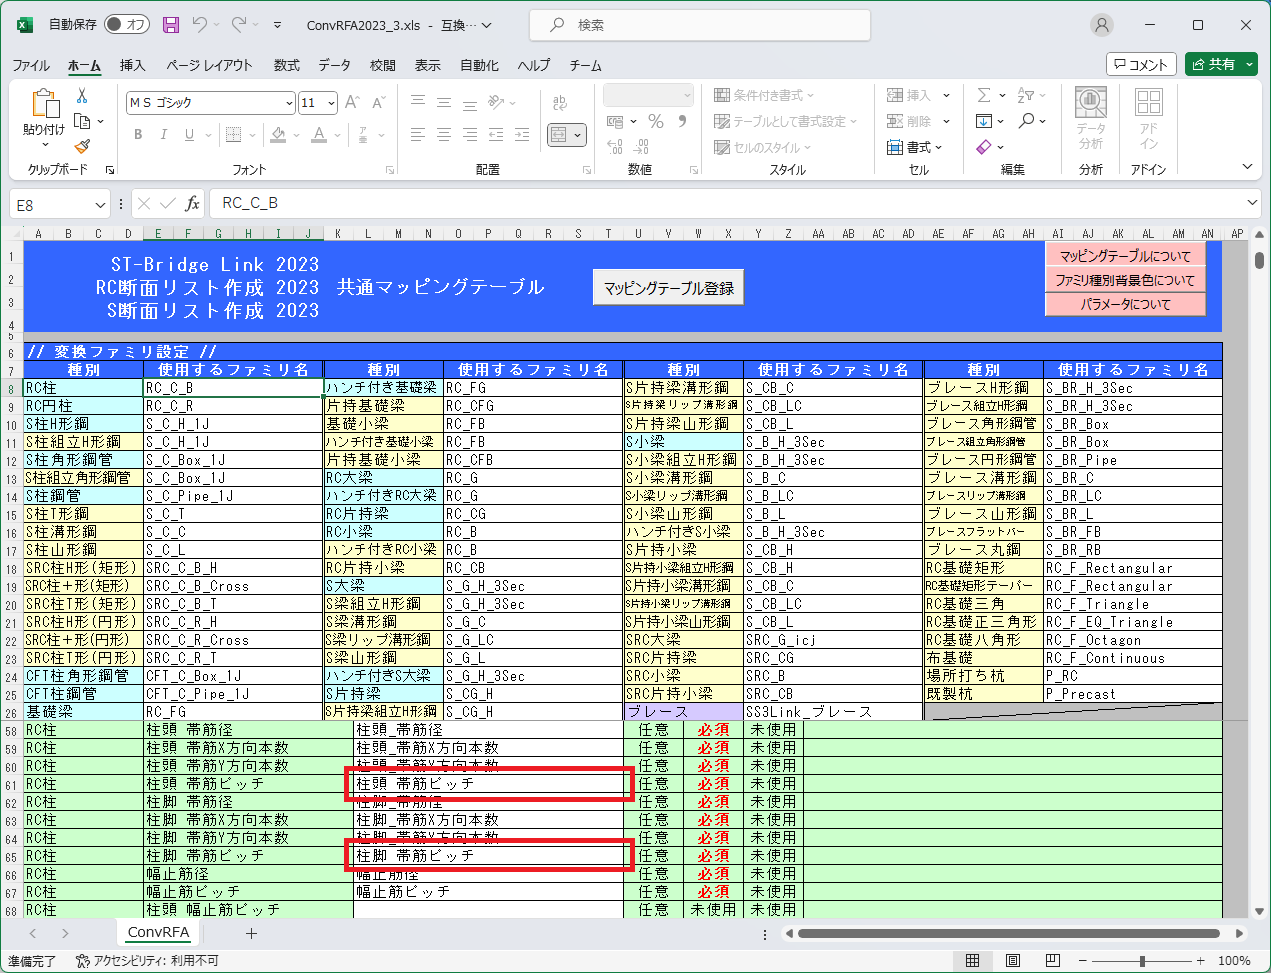Click the Merge and Center icon
This screenshot has width=1271, height=973.
click(x=559, y=135)
